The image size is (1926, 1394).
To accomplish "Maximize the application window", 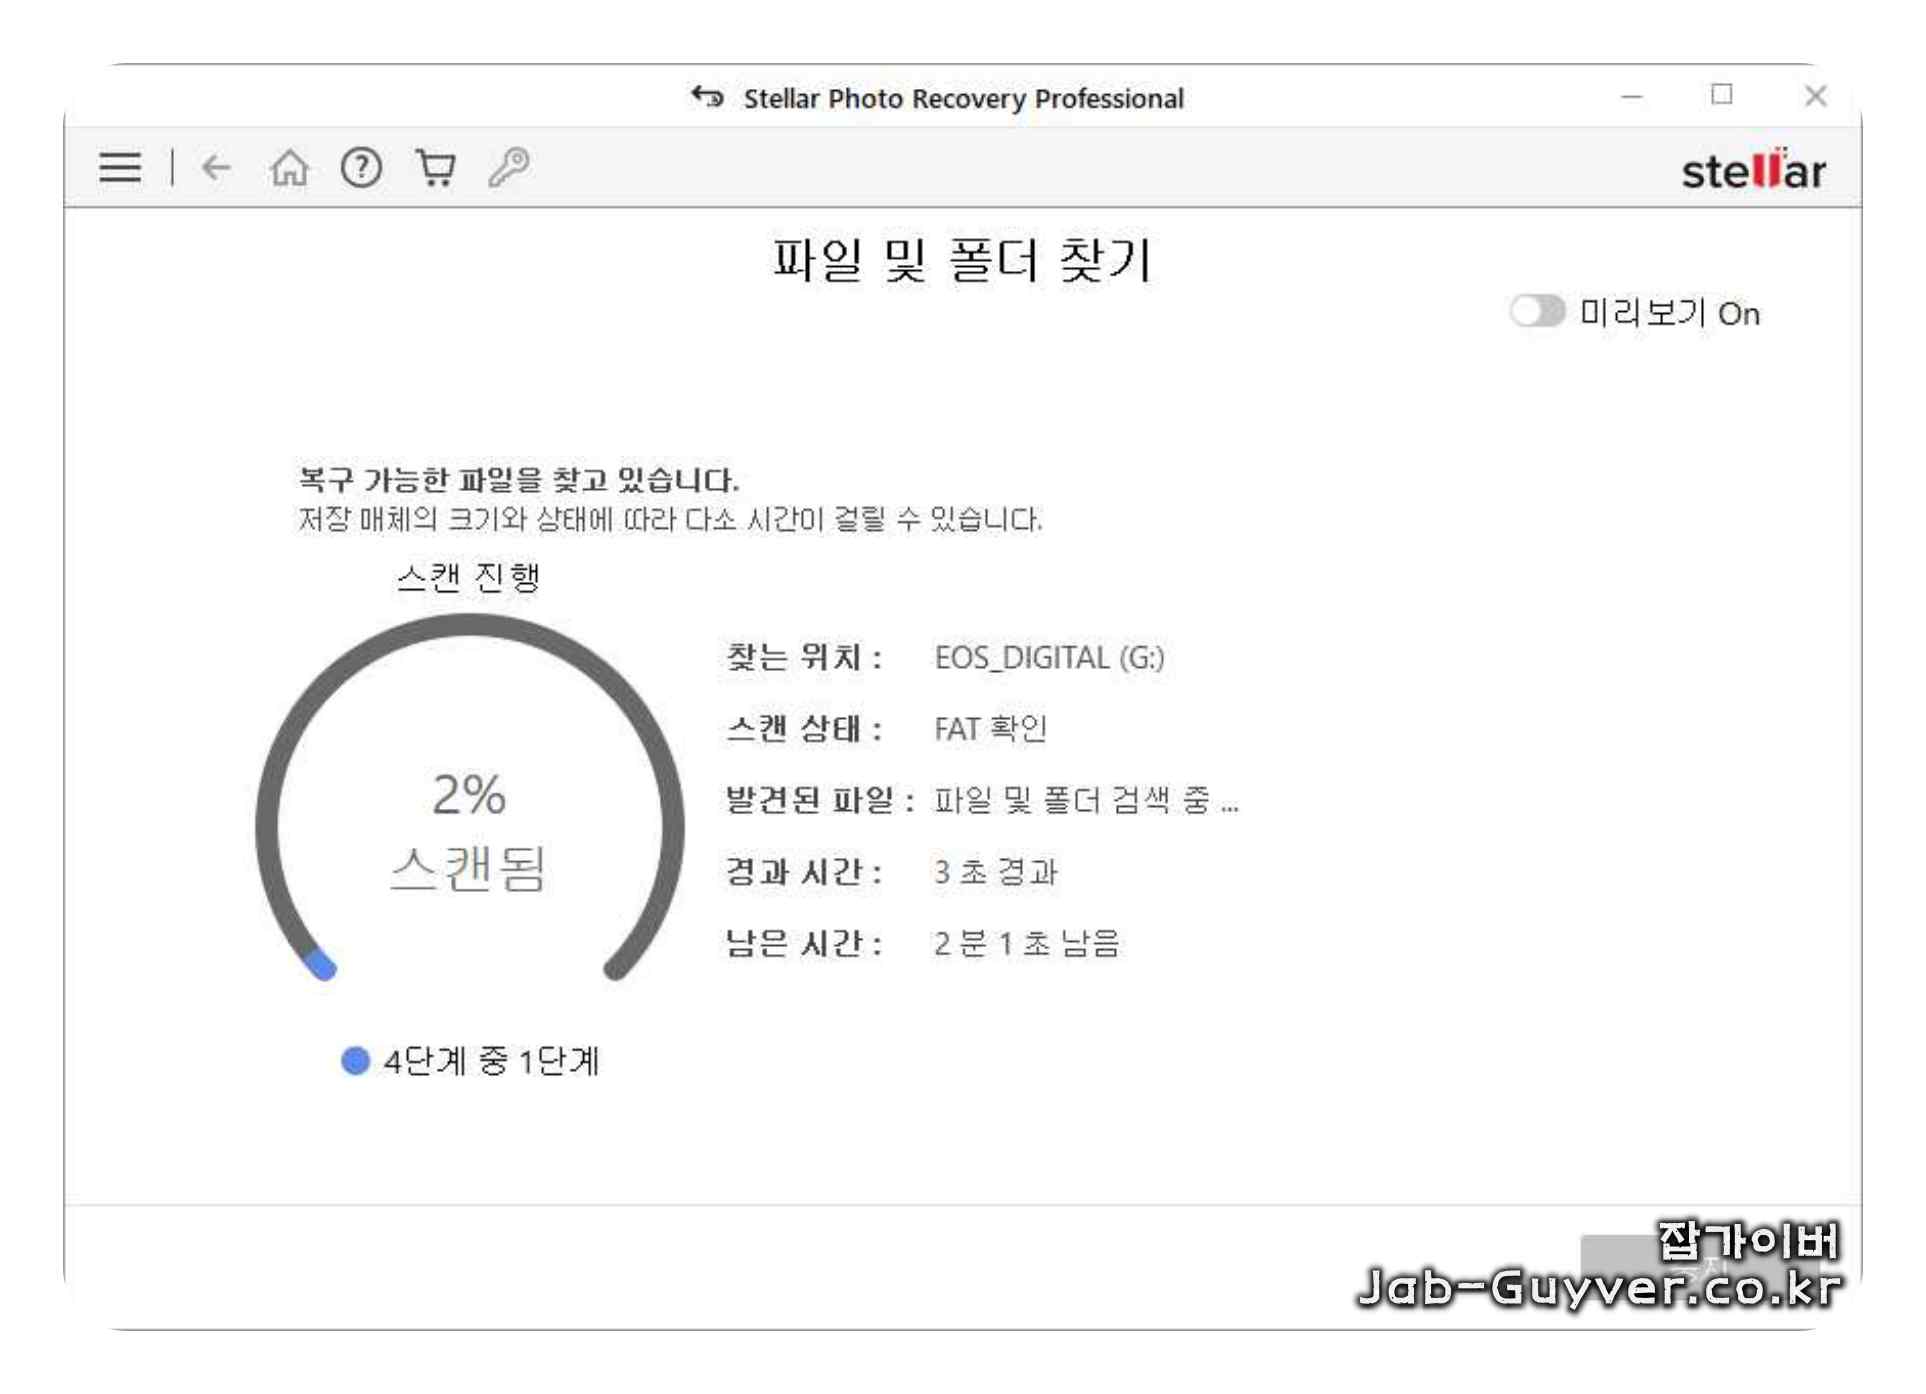I will point(1722,95).
